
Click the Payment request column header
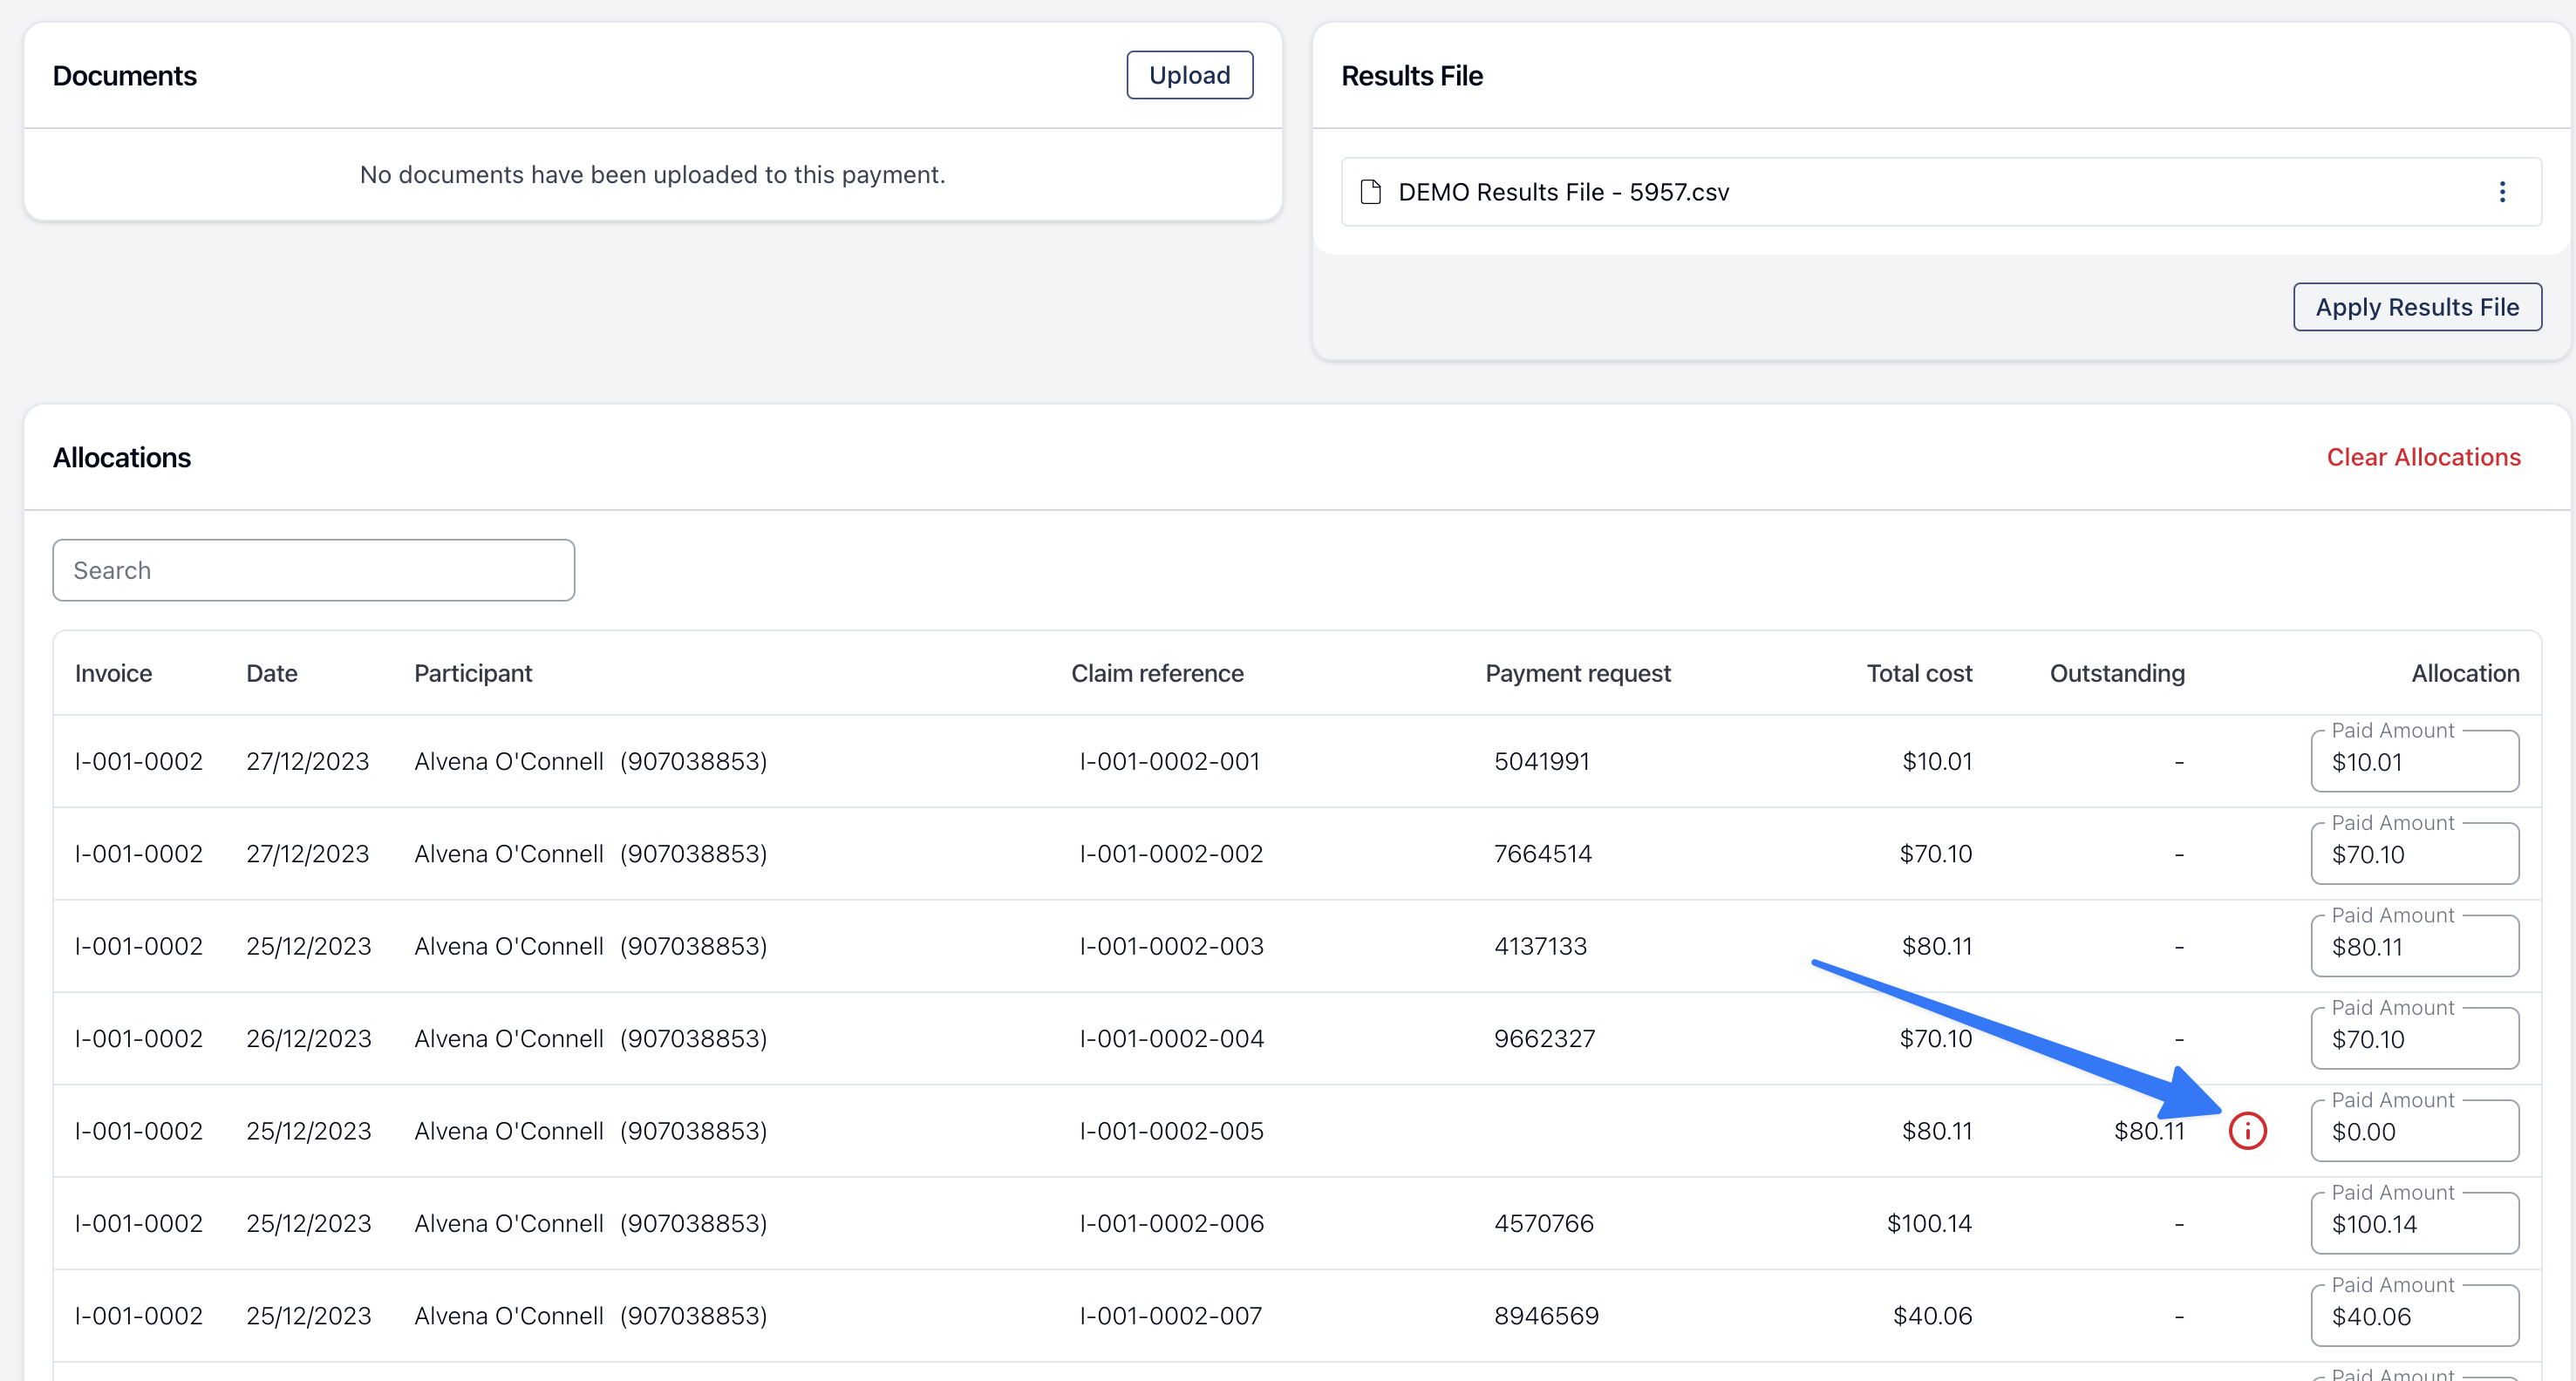tap(1578, 673)
